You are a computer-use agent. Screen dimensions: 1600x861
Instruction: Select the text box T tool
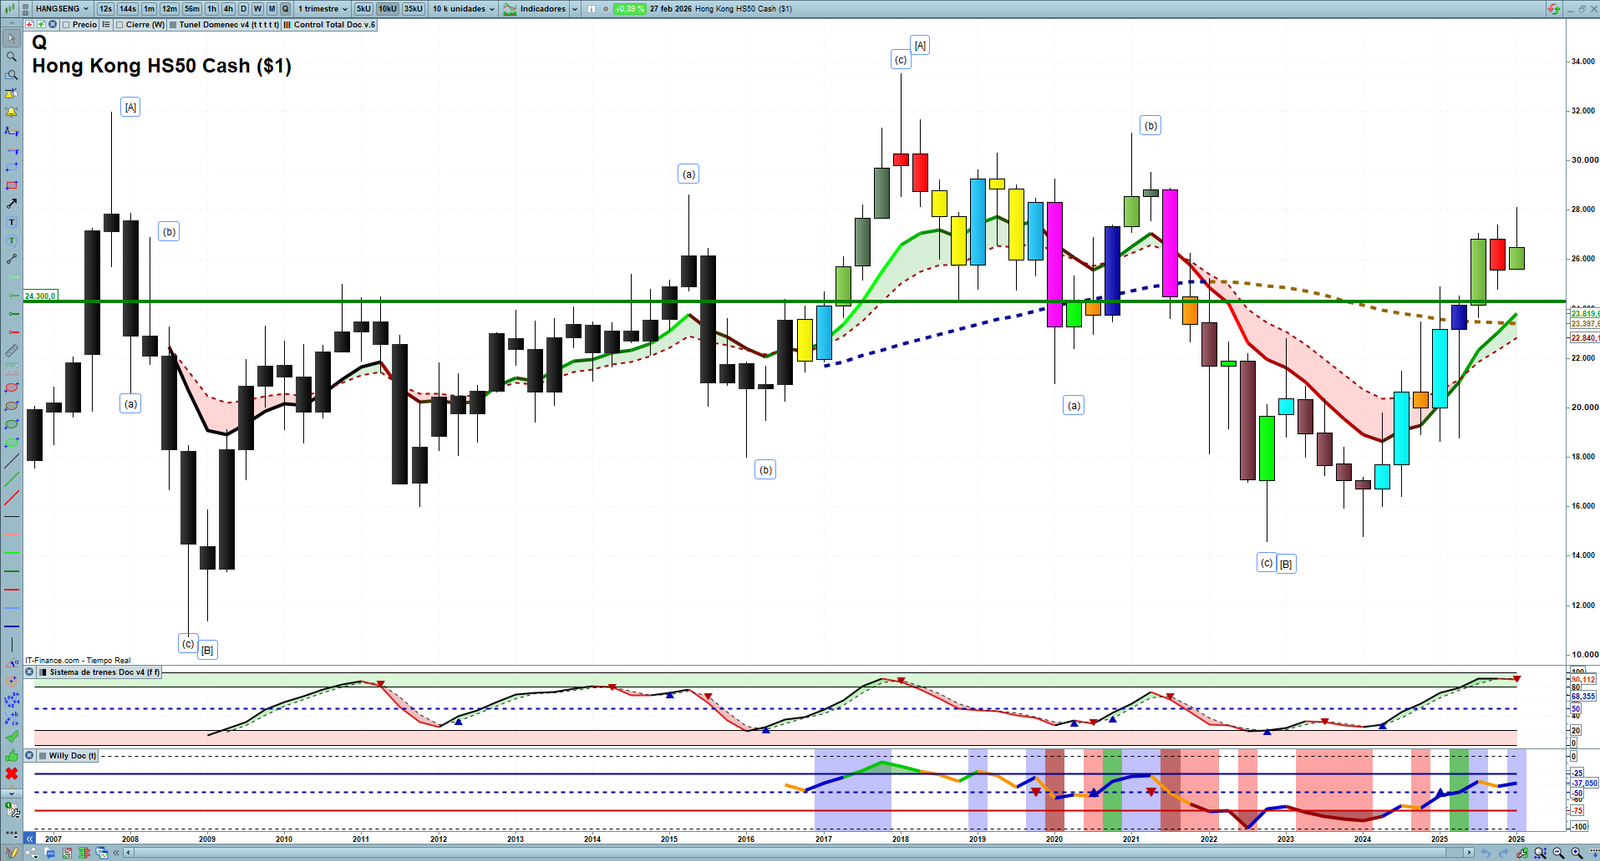(11, 222)
